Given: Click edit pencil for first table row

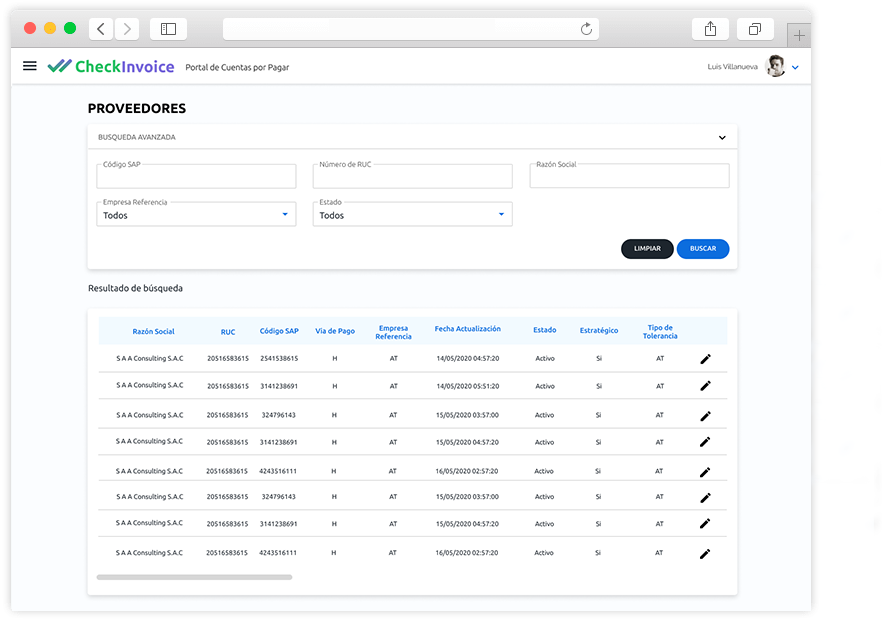Looking at the screenshot, I should pos(705,359).
